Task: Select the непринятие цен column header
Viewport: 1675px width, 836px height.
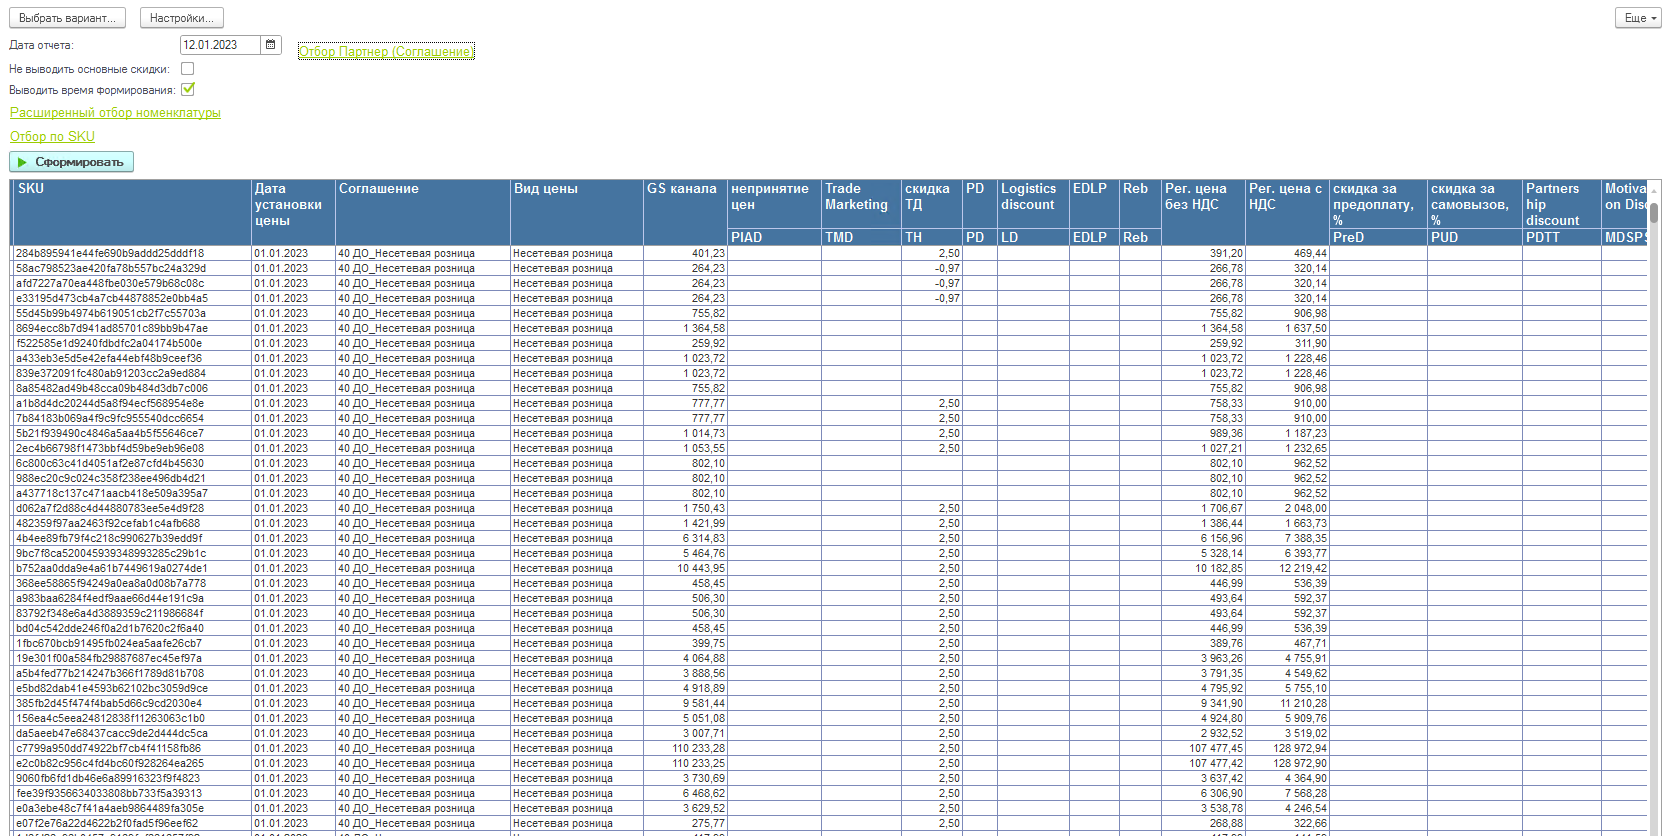Action: coord(774,204)
